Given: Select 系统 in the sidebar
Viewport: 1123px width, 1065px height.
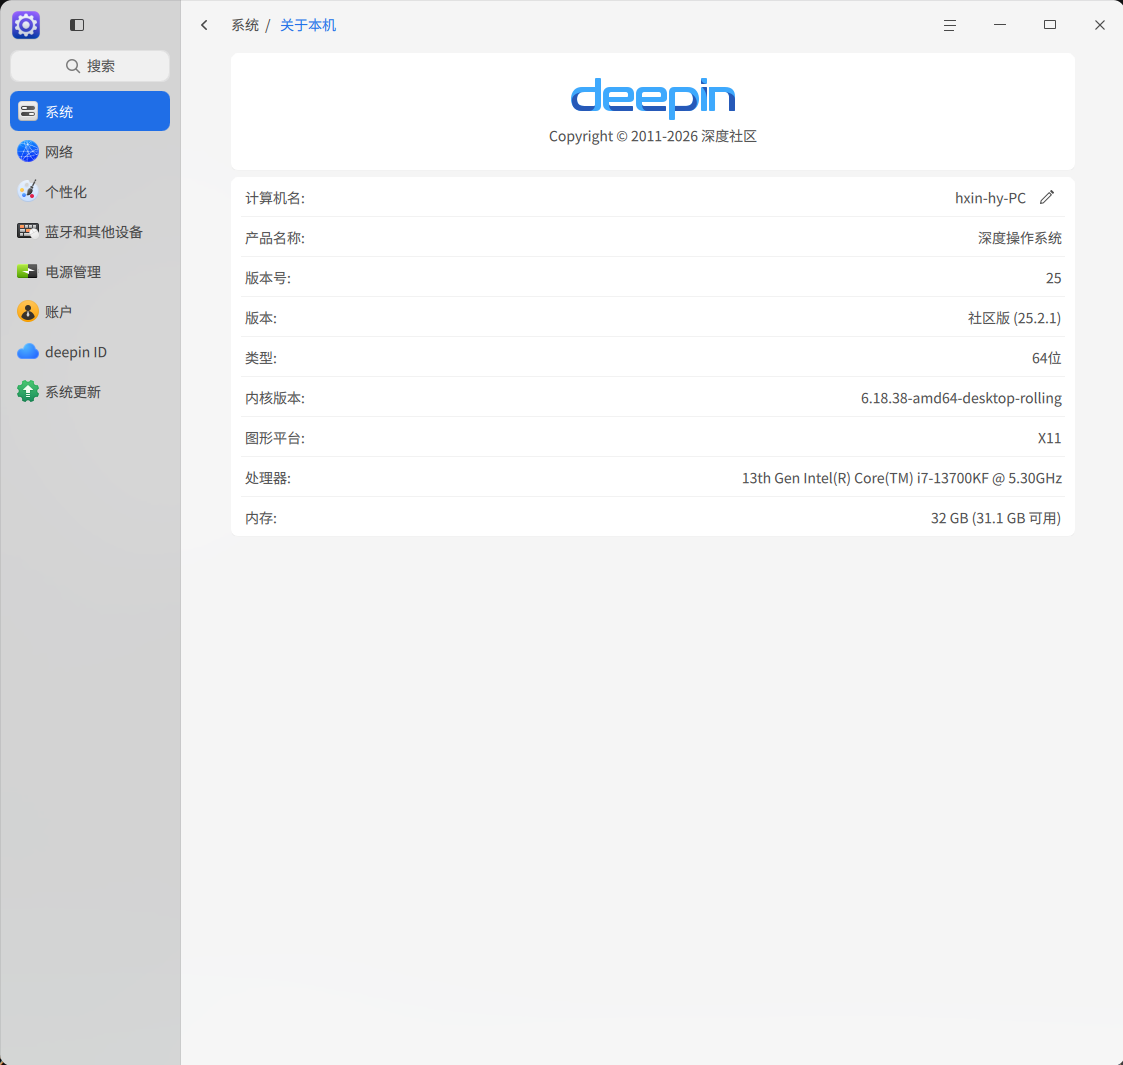Looking at the screenshot, I should pos(90,111).
